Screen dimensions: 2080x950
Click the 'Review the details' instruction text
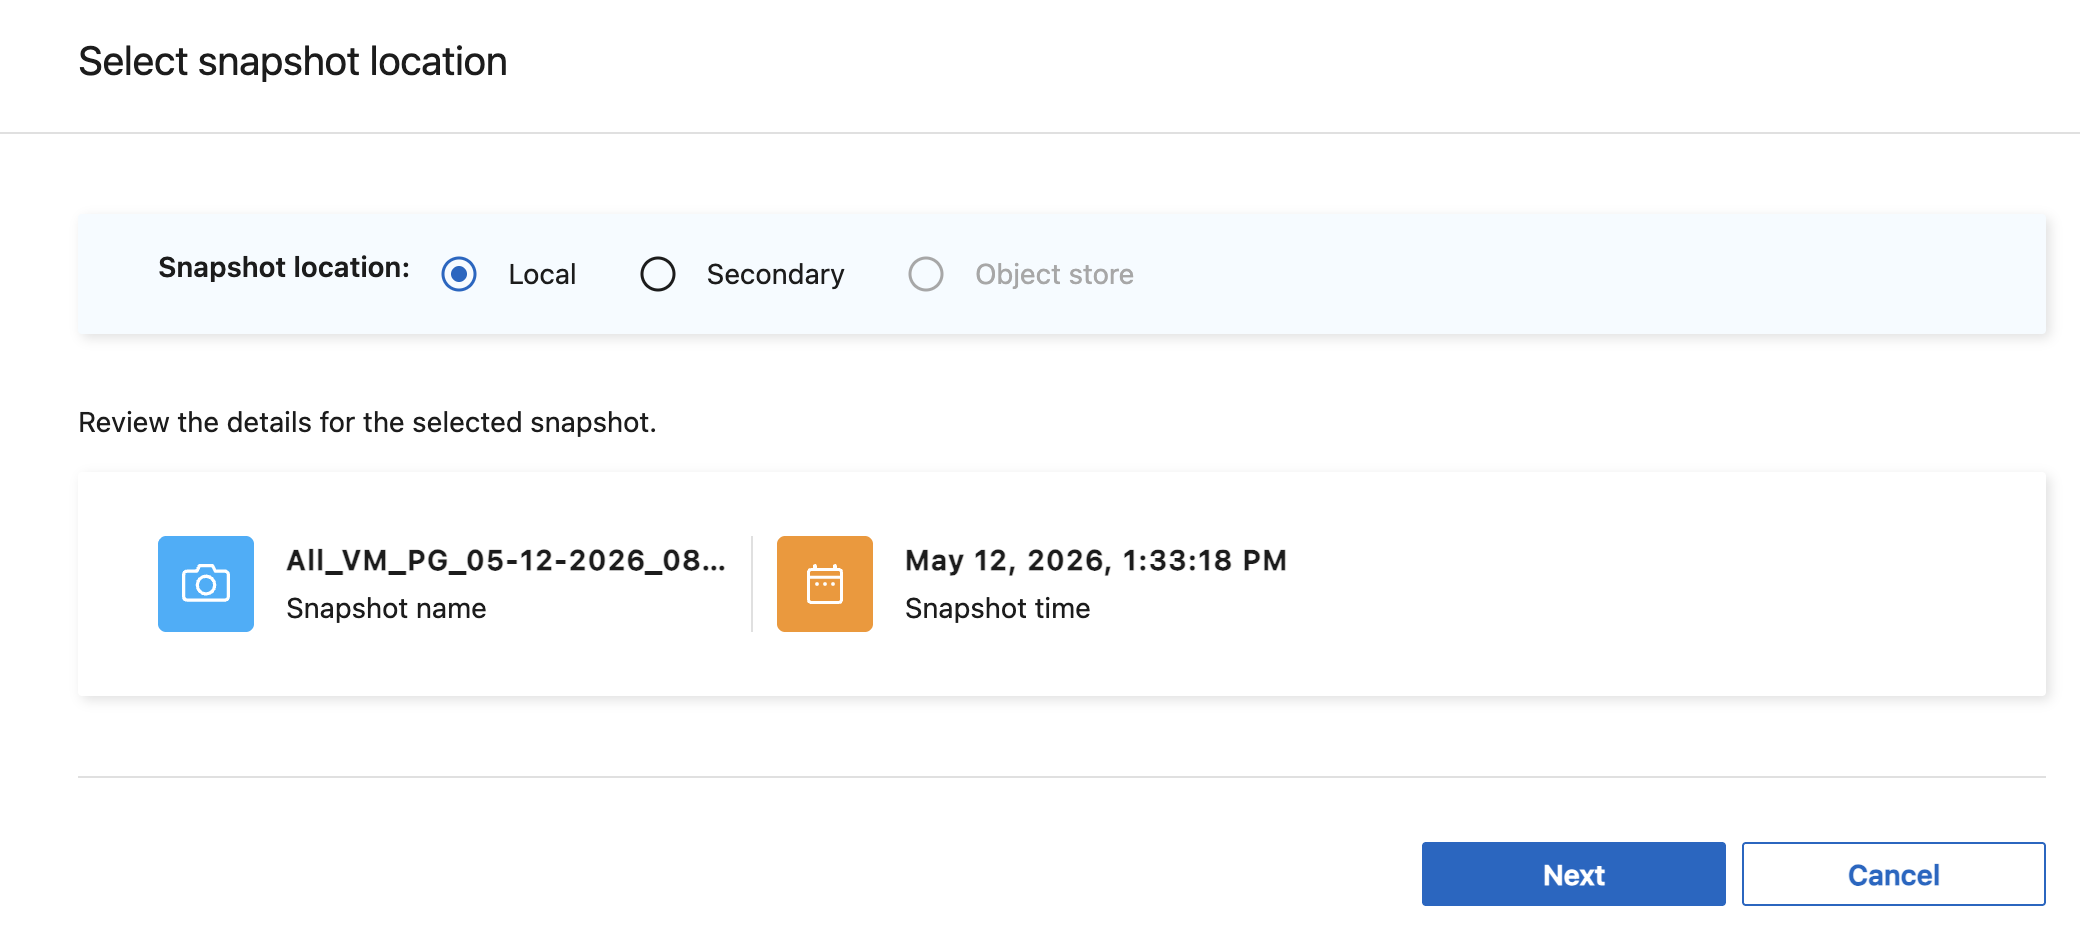point(367,422)
